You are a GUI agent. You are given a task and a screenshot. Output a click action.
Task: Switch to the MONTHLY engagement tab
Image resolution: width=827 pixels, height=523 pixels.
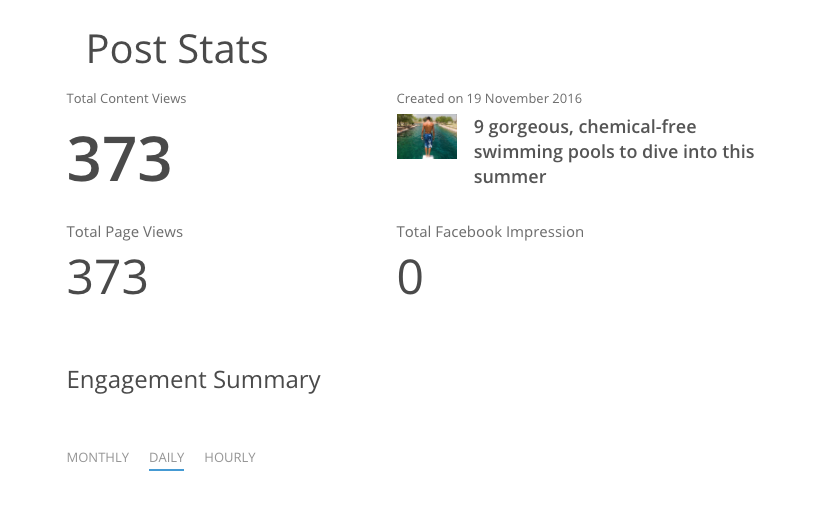click(98, 458)
